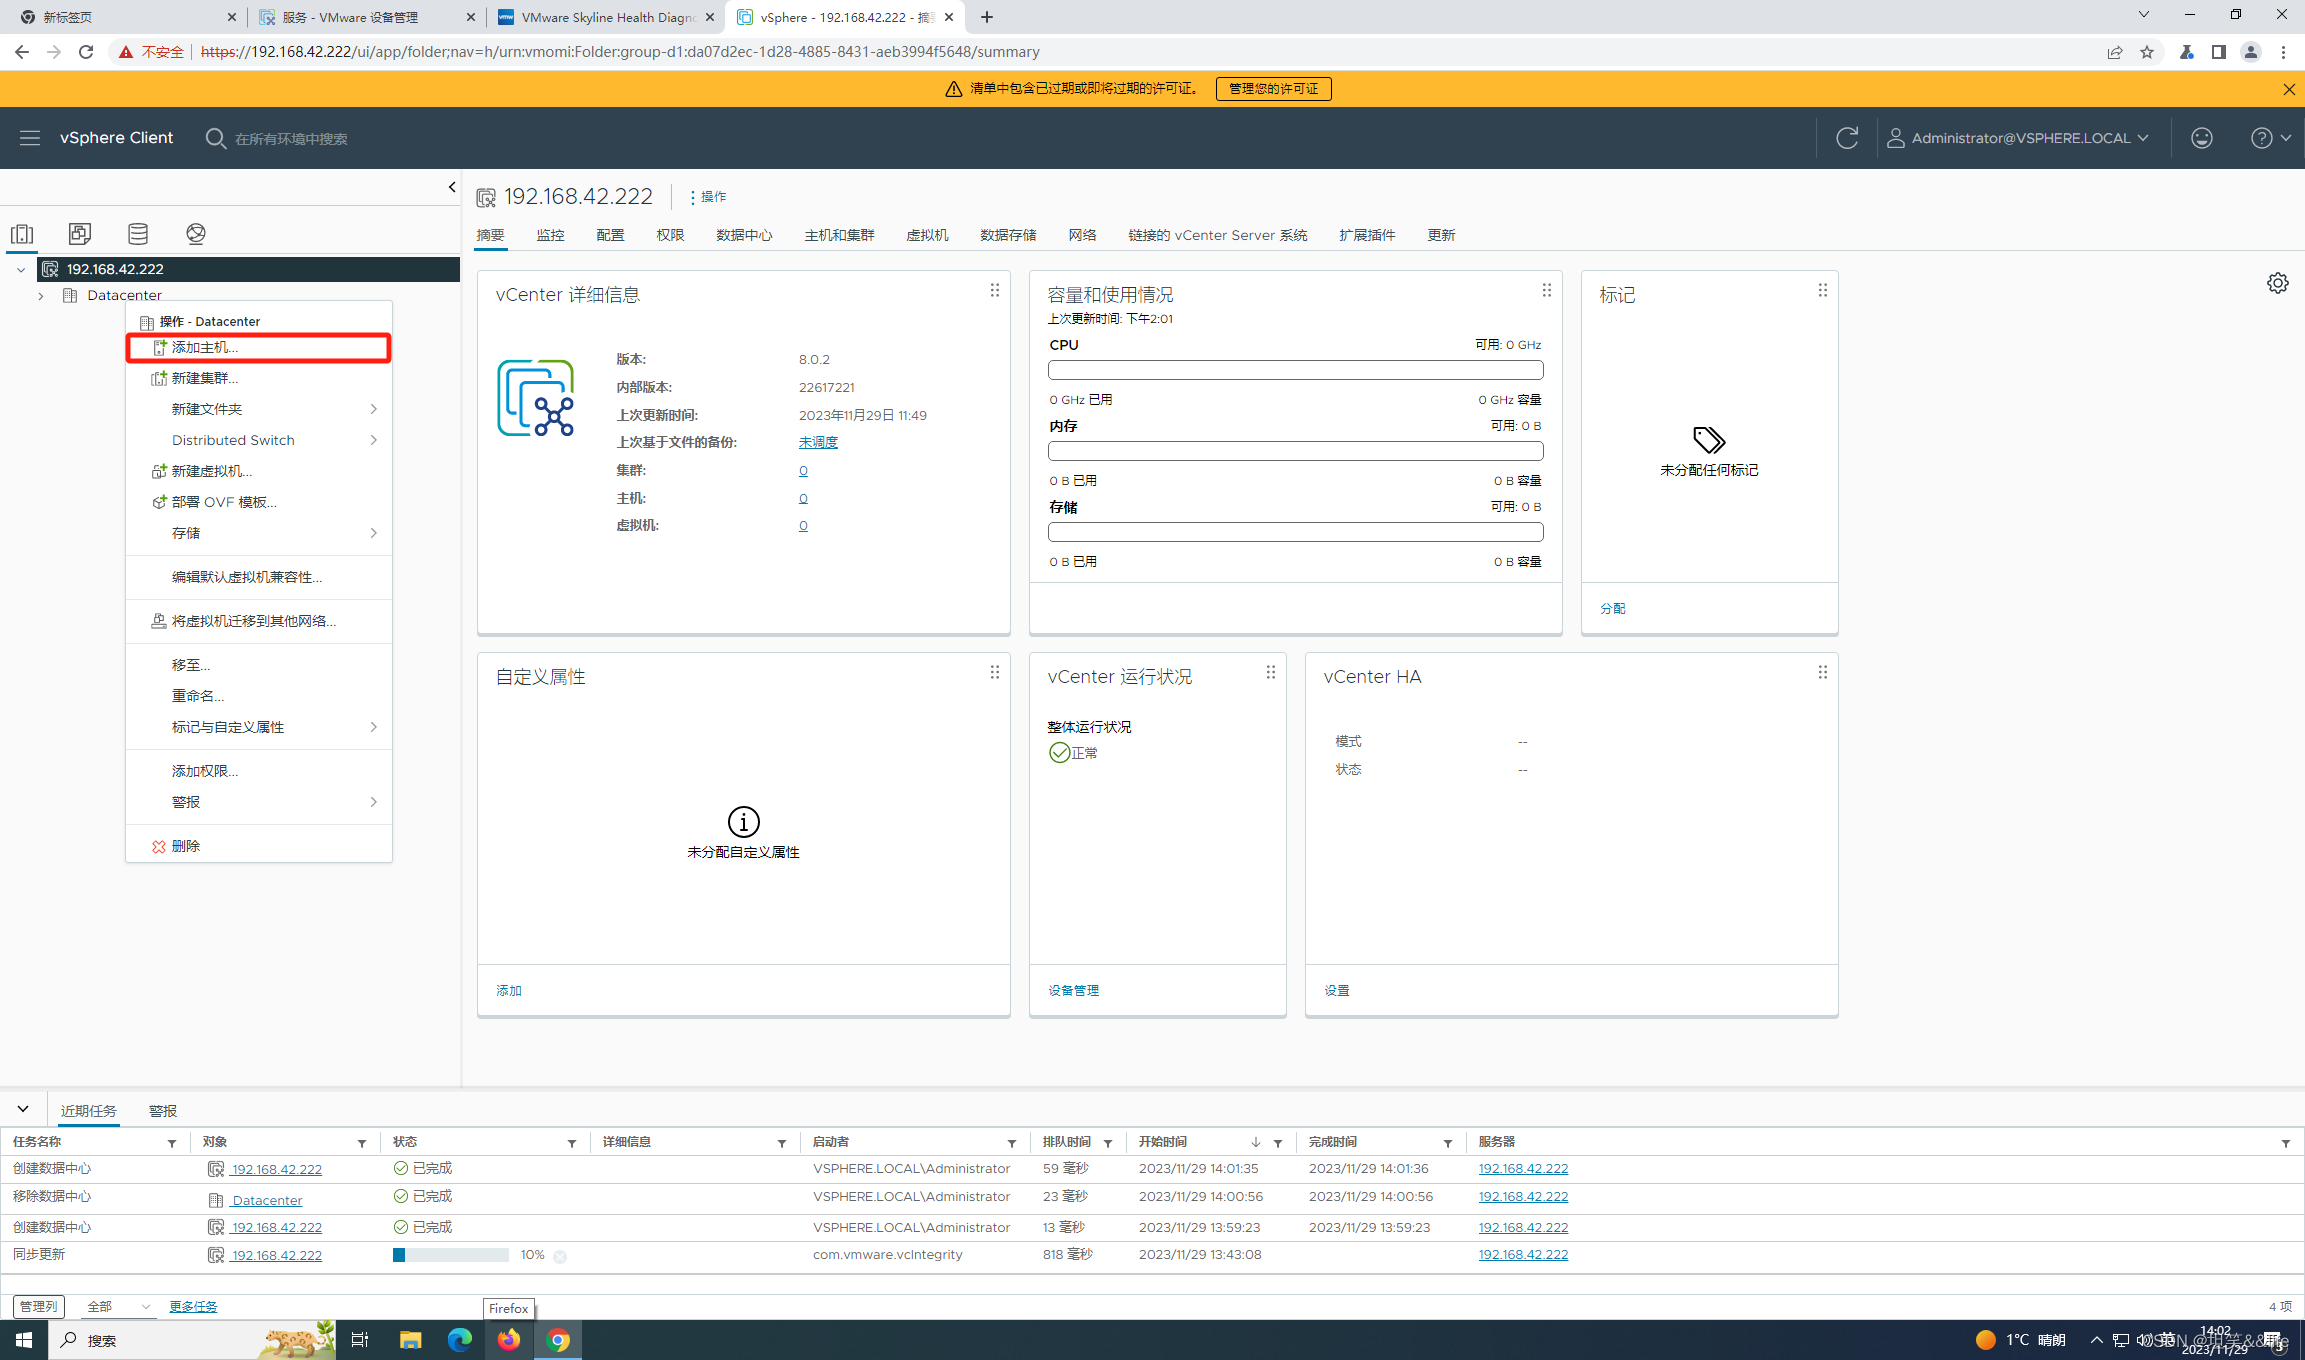
Task: Click the 同步更新 10% progress bar
Action: [x=451, y=1255]
